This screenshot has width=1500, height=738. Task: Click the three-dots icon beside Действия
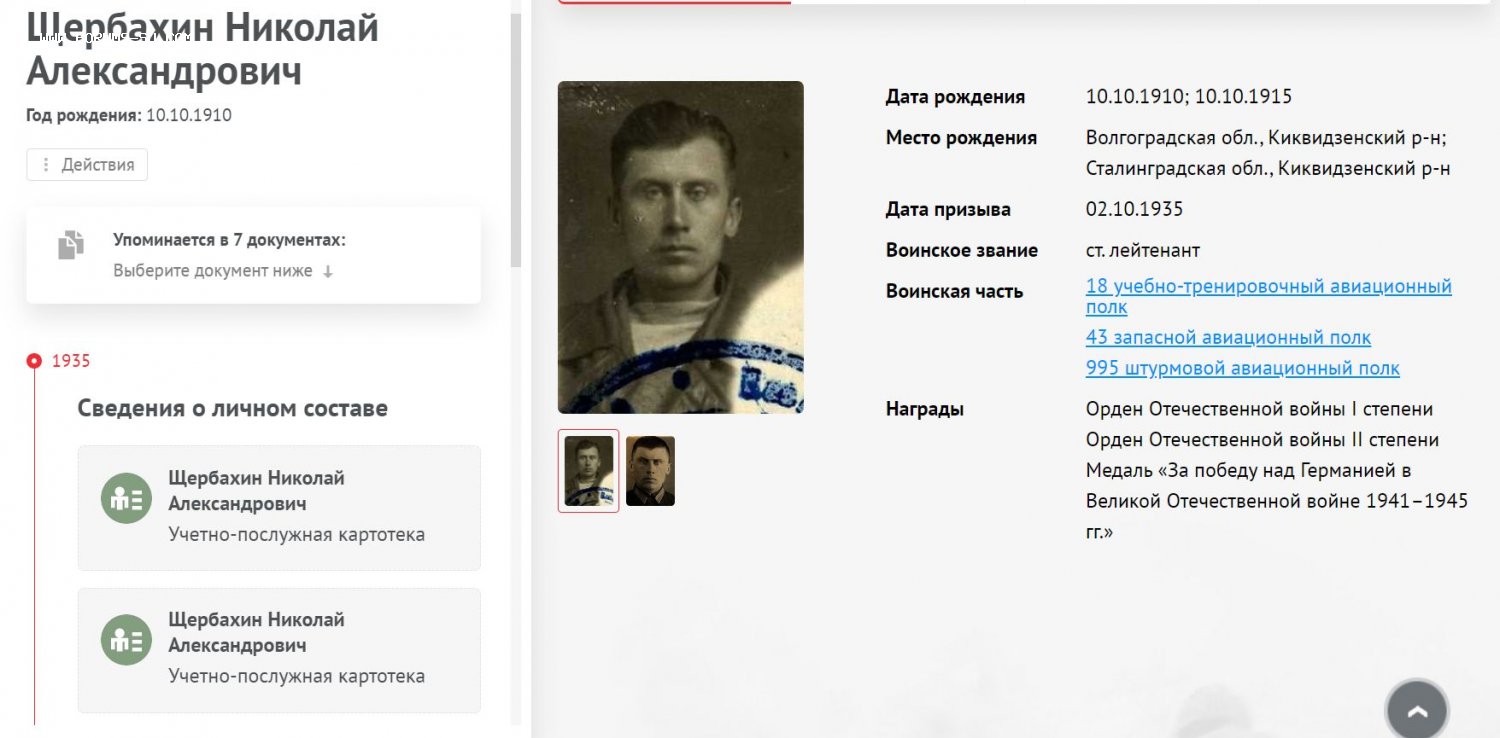tap(46, 165)
